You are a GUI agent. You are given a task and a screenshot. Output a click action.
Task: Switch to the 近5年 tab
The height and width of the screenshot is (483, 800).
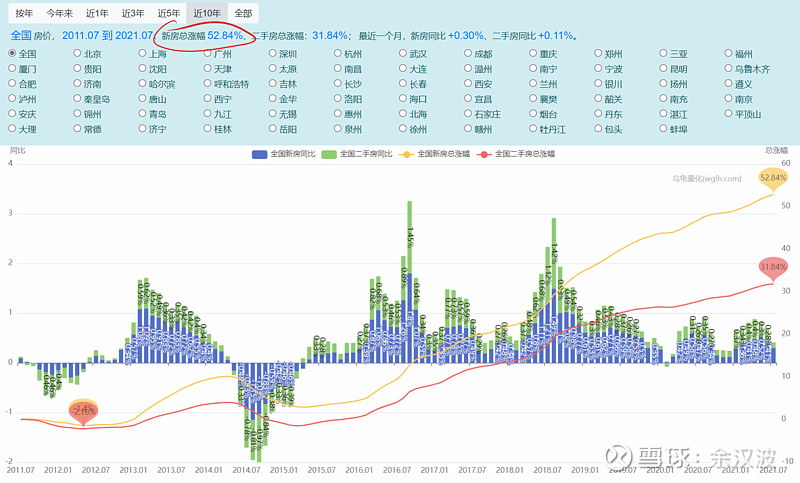[x=169, y=13]
